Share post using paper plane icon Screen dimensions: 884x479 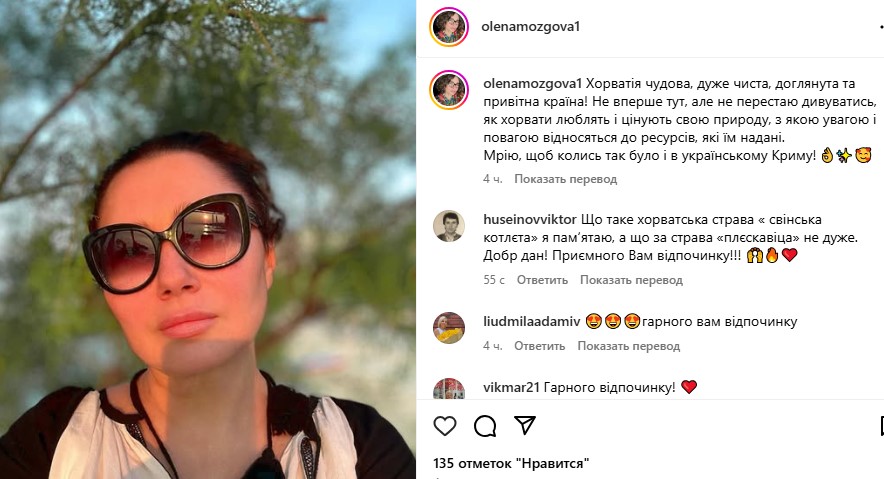(525, 425)
